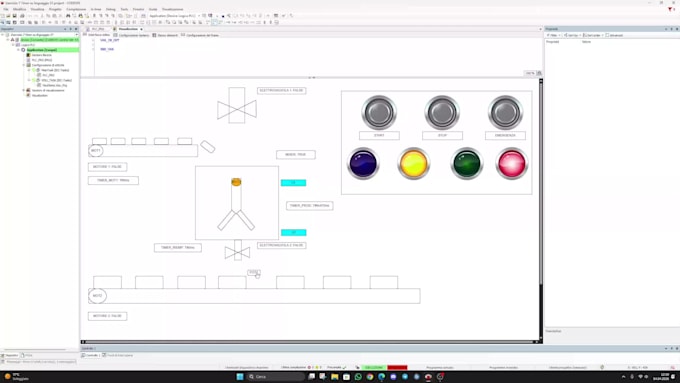Click the find binoculars toolbar icon
Screen dimensions: 680x383
click(x=68, y=16)
